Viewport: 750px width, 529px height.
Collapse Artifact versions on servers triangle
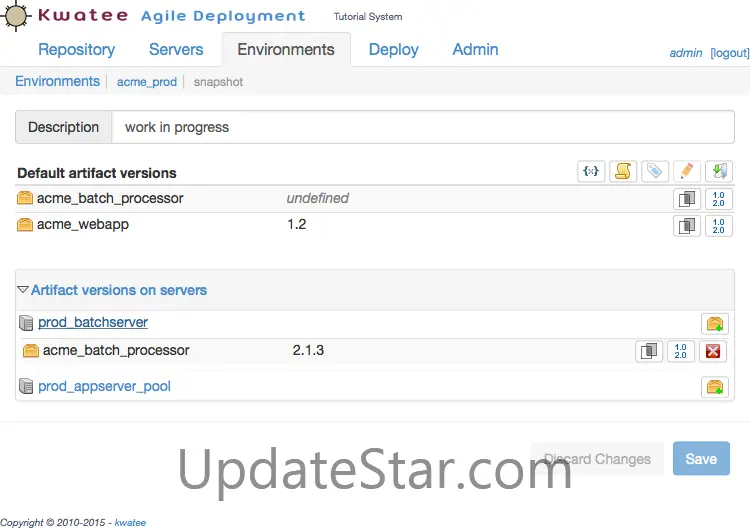click(22, 290)
